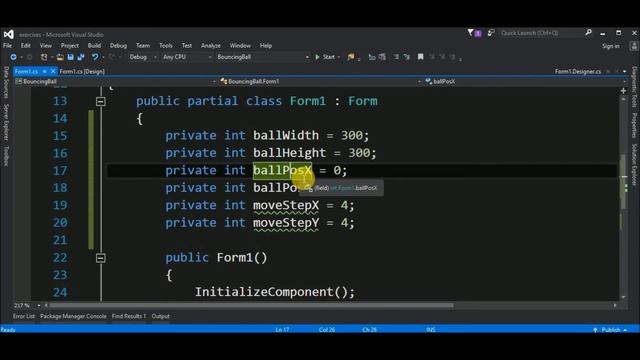The image size is (640, 360).
Task: Open the Package Manager Console tab
Action: coord(73,316)
